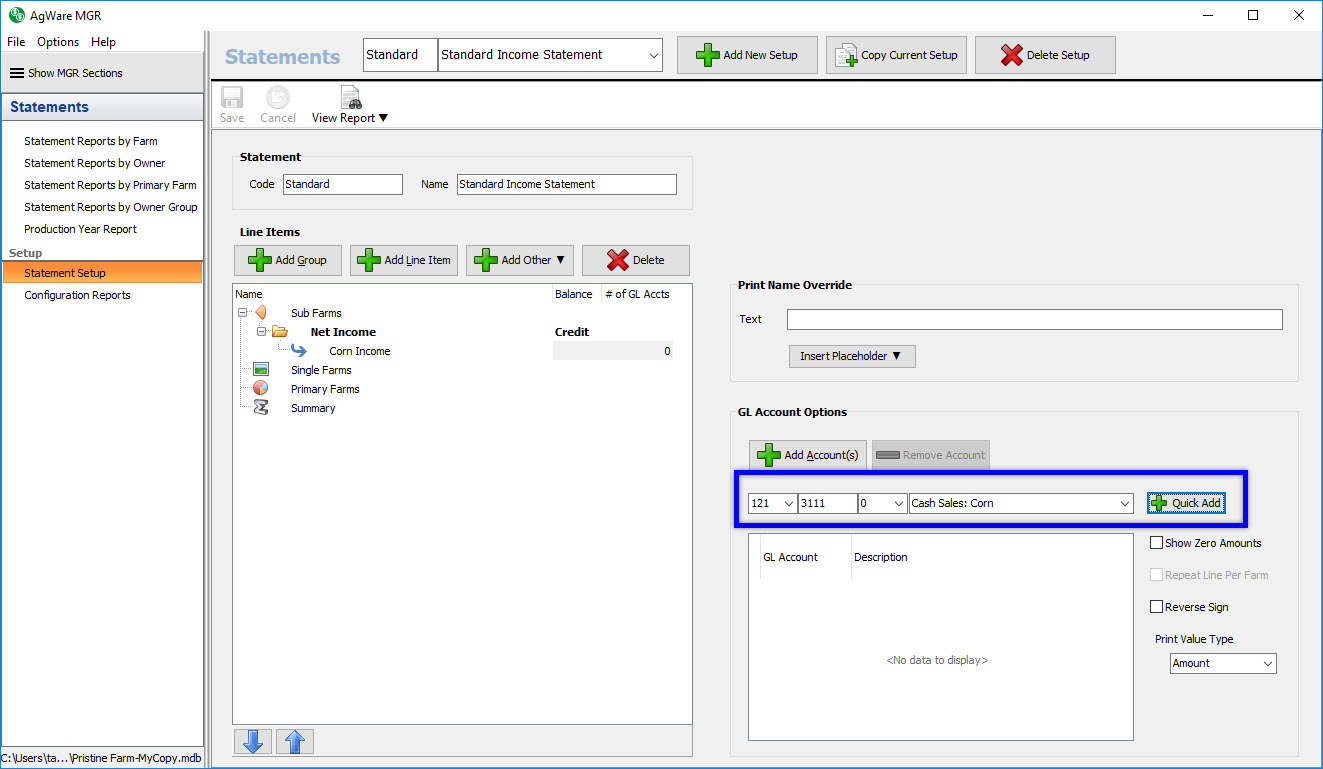This screenshot has height=769, width=1323.
Task: Click the Net Income folder icon
Action: (x=280, y=332)
